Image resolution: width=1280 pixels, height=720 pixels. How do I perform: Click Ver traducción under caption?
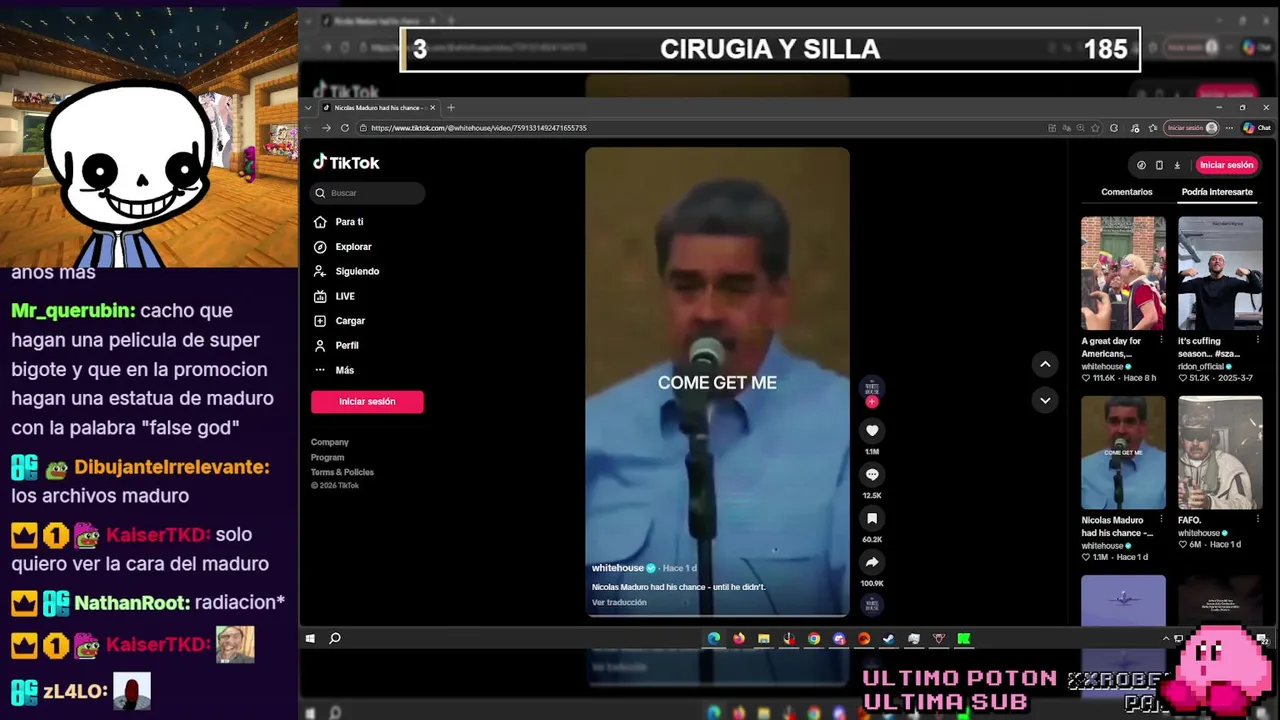pyautogui.click(x=619, y=602)
